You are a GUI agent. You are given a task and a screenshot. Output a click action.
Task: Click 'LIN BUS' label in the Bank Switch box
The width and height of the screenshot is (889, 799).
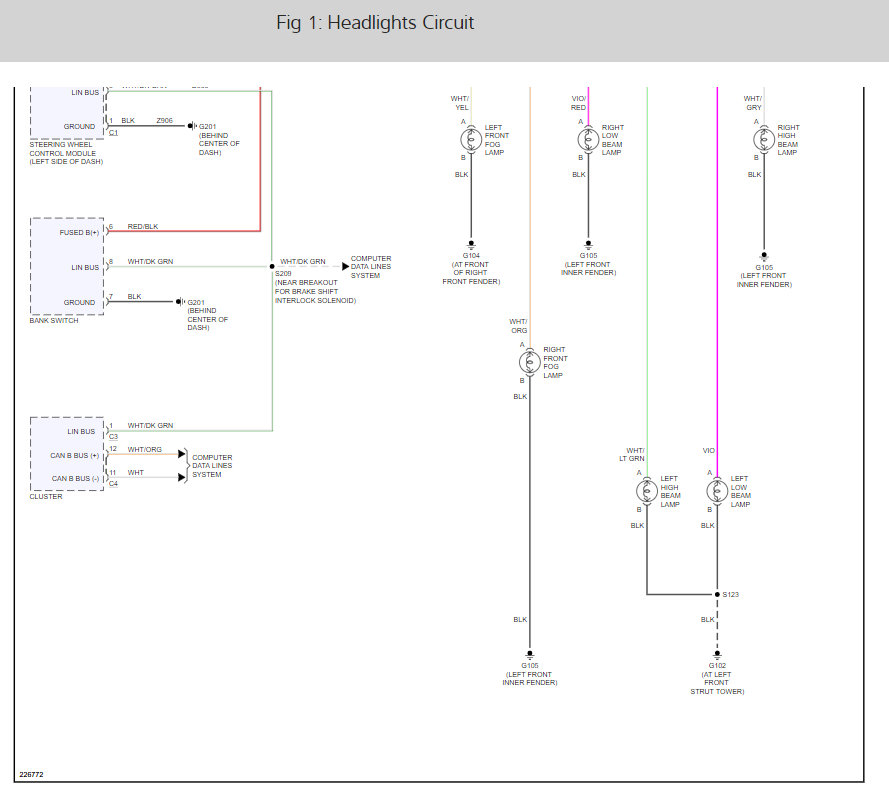[x=85, y=268]
